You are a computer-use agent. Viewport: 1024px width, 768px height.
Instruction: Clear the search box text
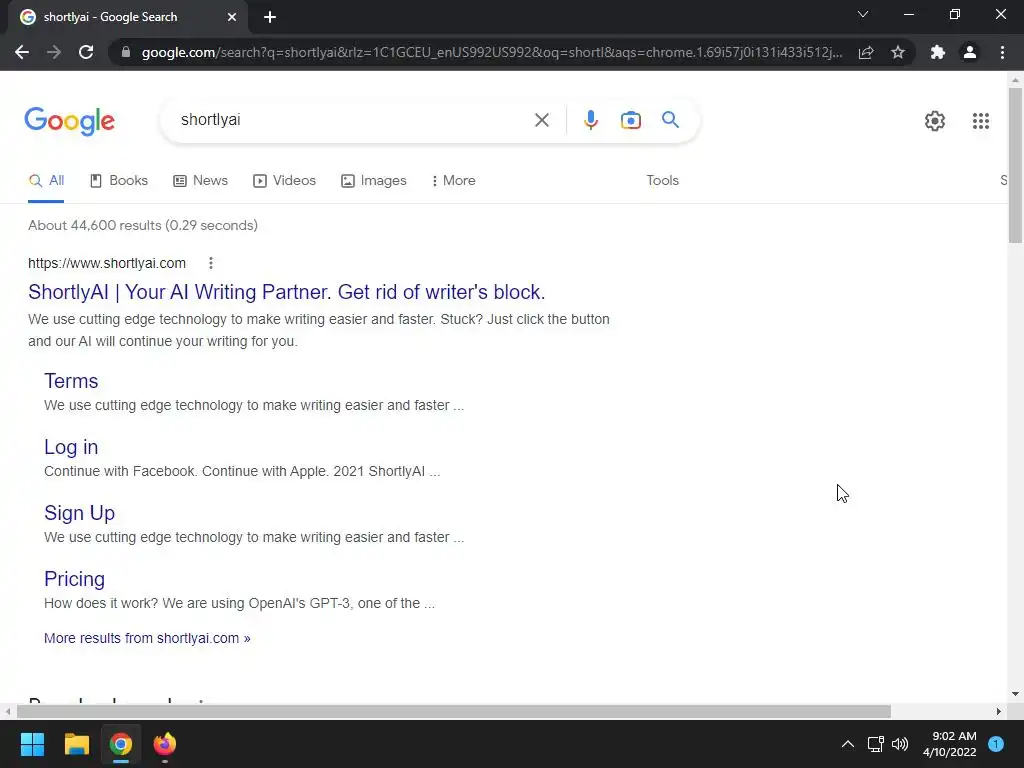541,120
